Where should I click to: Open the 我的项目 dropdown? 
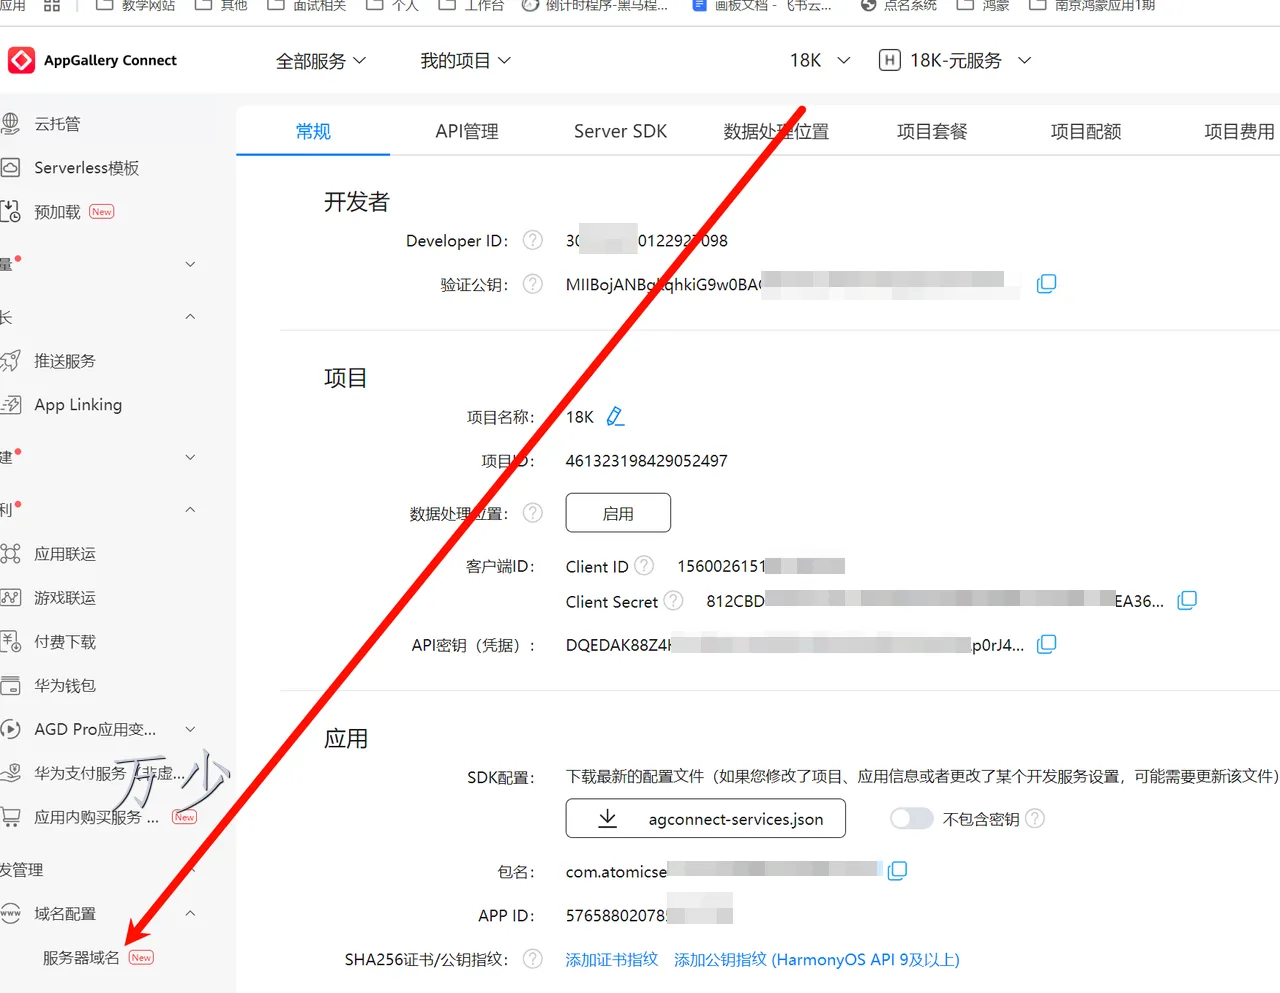pyautogui.click(x=466, y=61)
